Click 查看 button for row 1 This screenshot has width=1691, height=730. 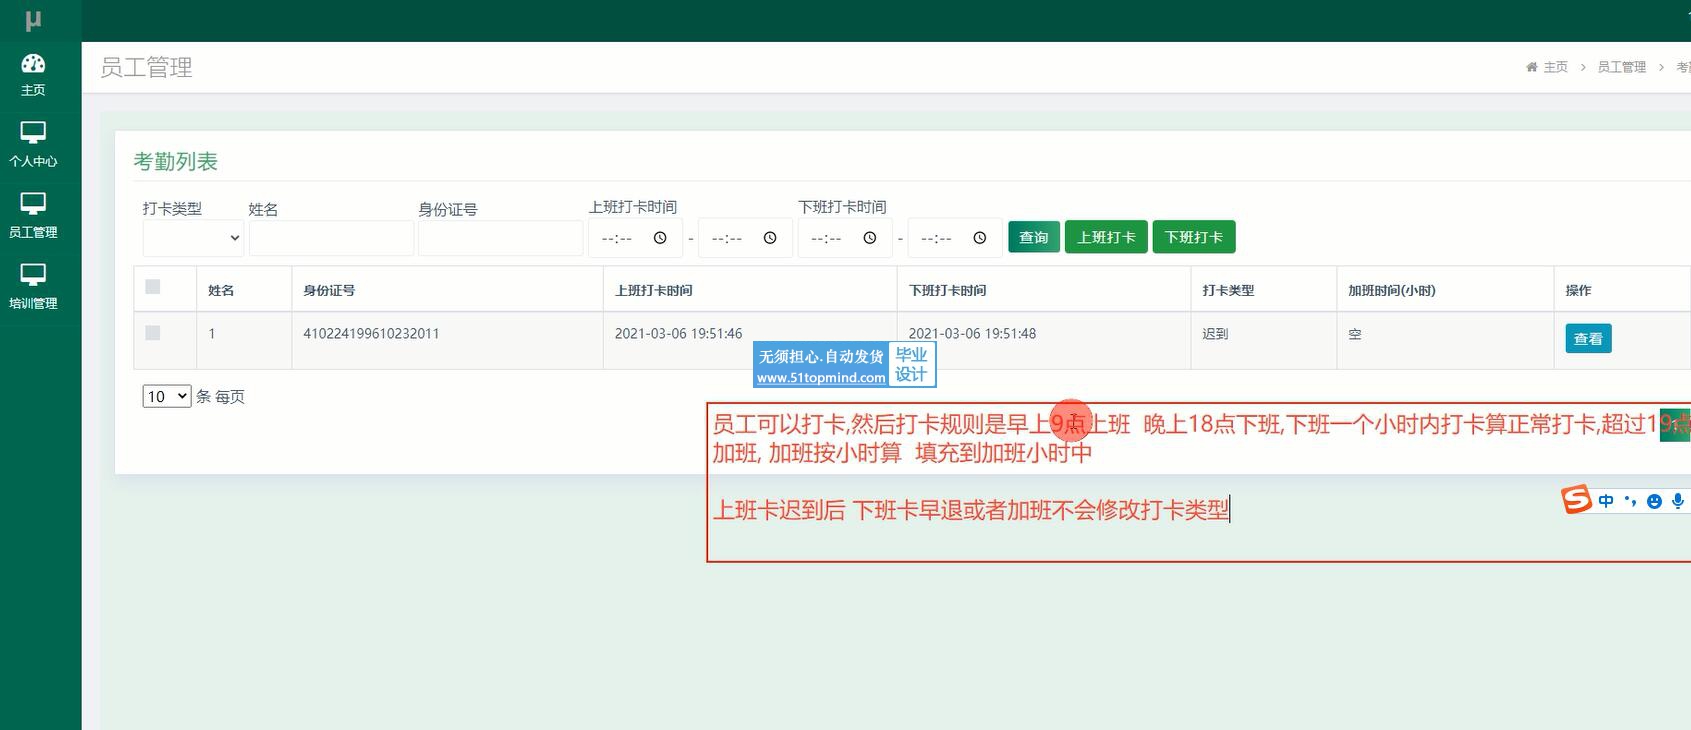click(x=1587, y=339)
